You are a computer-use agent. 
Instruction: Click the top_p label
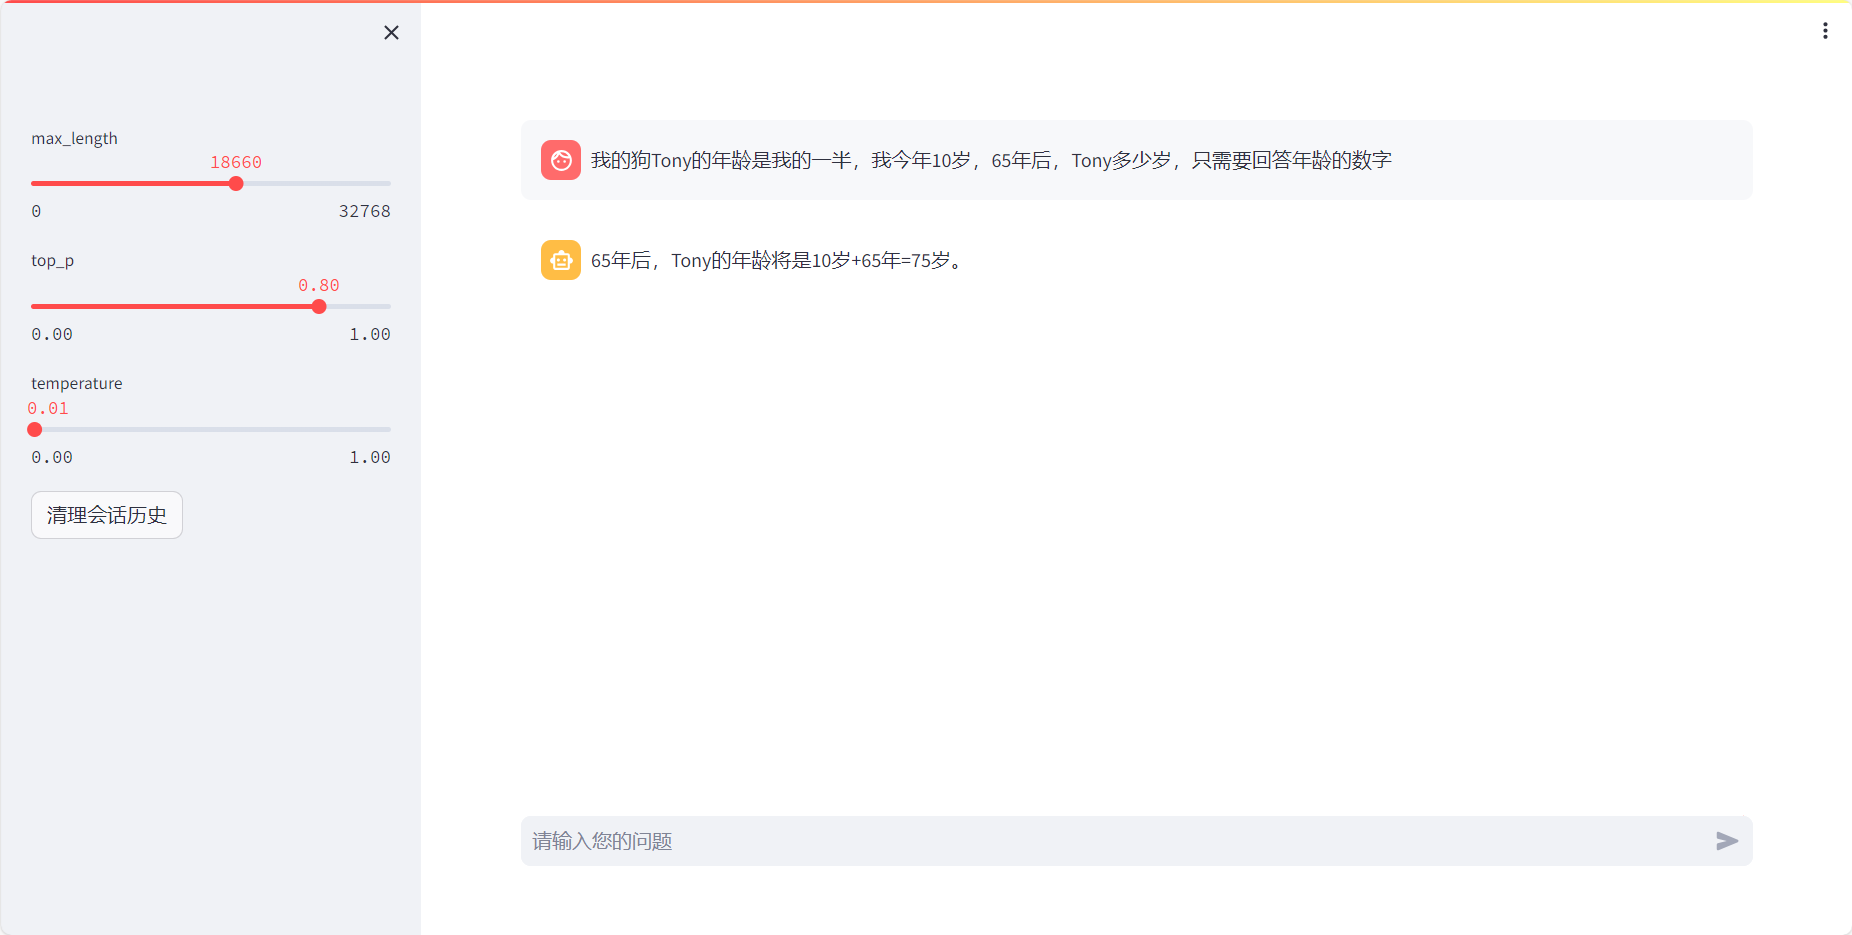[x=52, y=261]
